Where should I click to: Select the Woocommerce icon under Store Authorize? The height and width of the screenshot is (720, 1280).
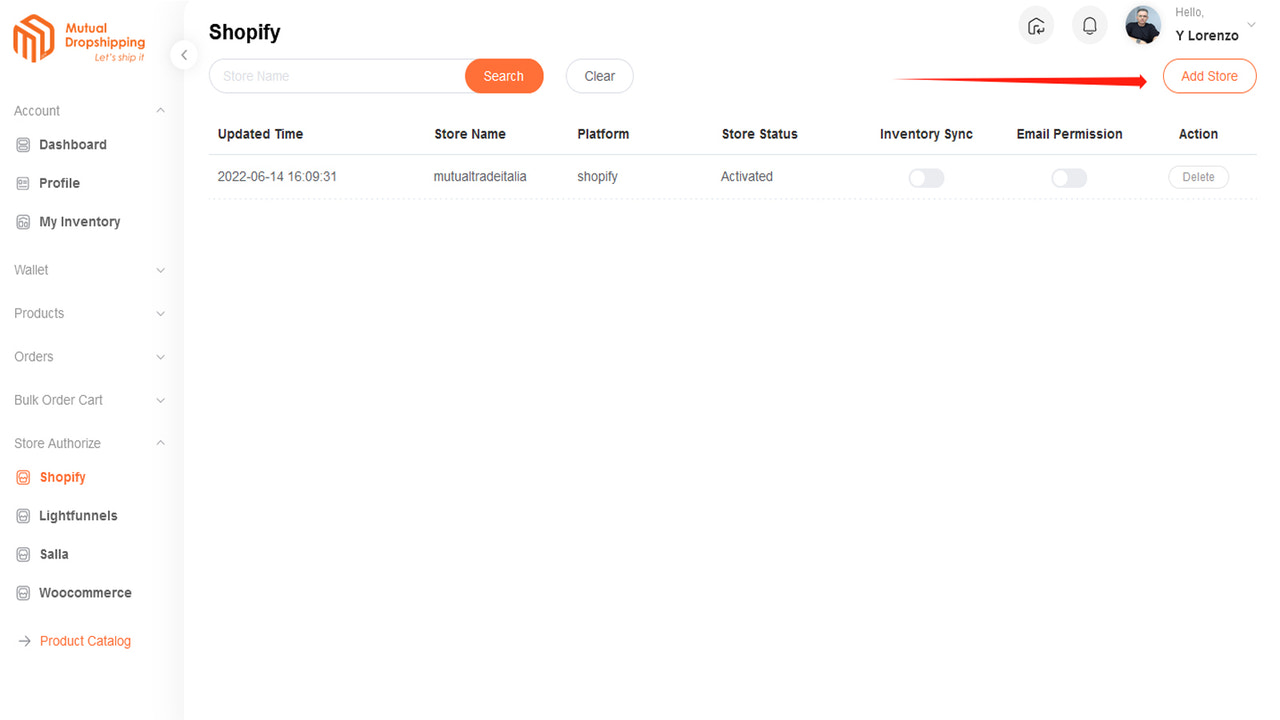pyautogui.click(x=22, y=592)
